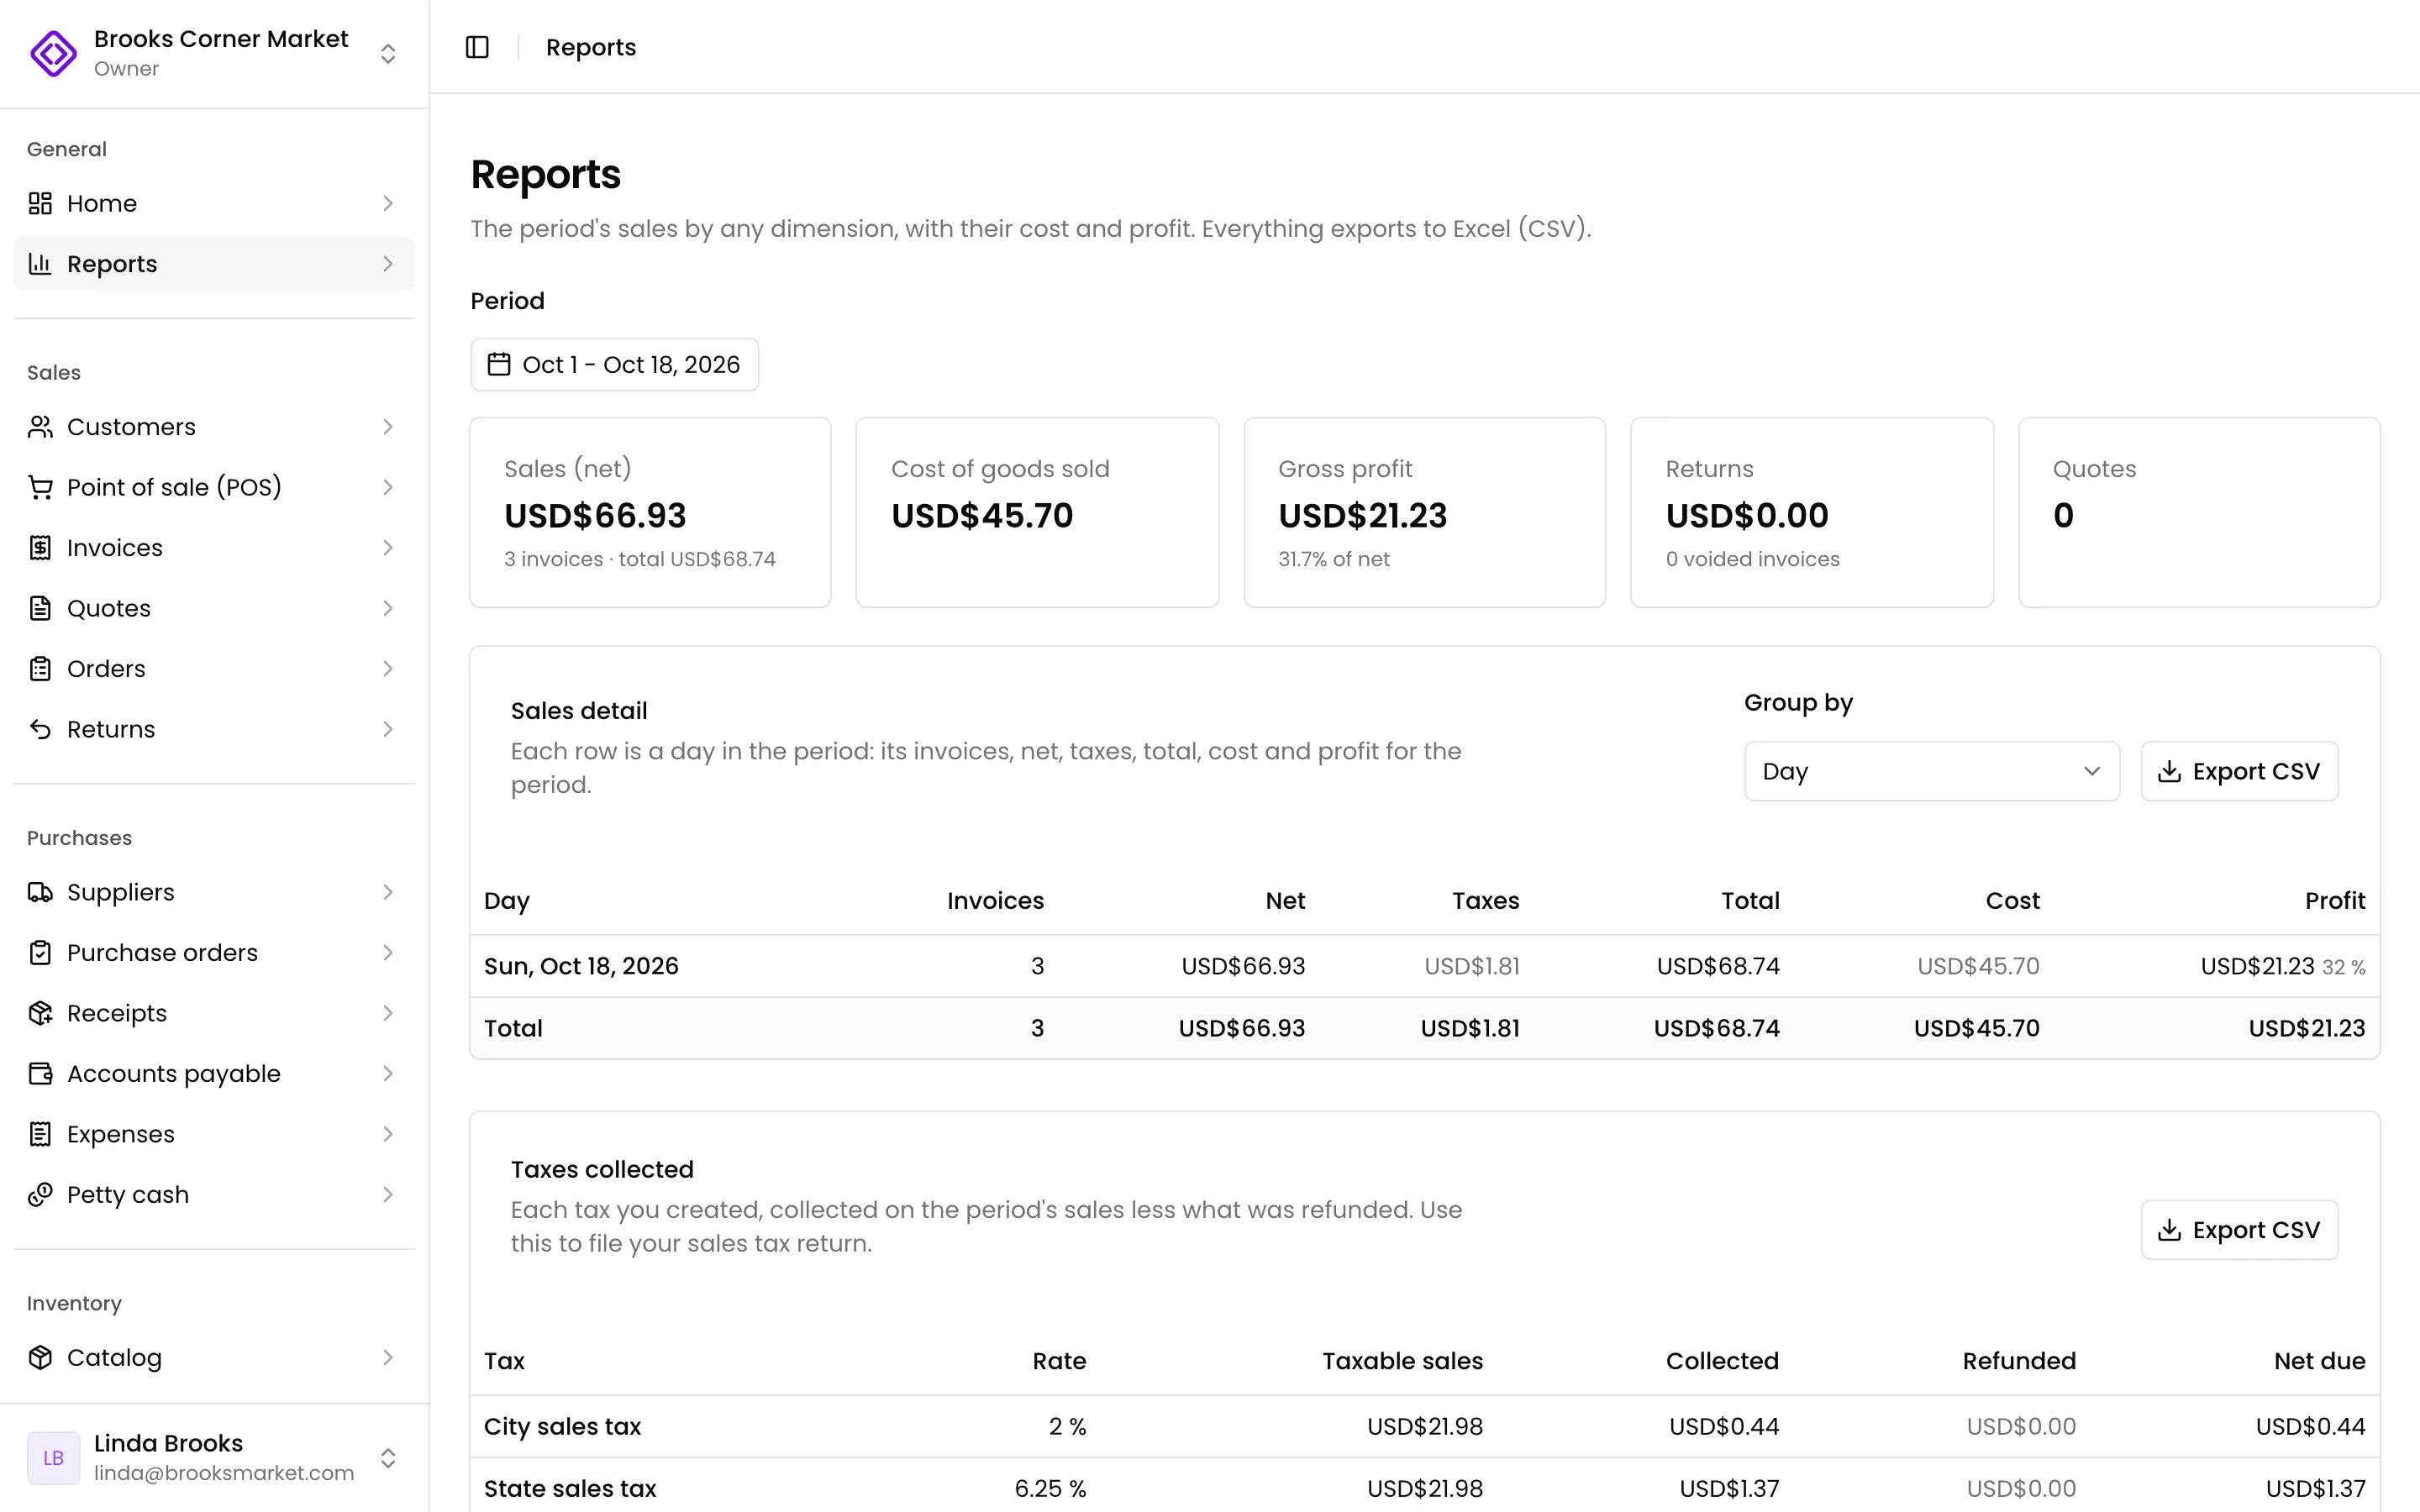Expand the Brooks Corner Market switcher
Viewport: 2420px width, 1512px height.
coord(388,53)
